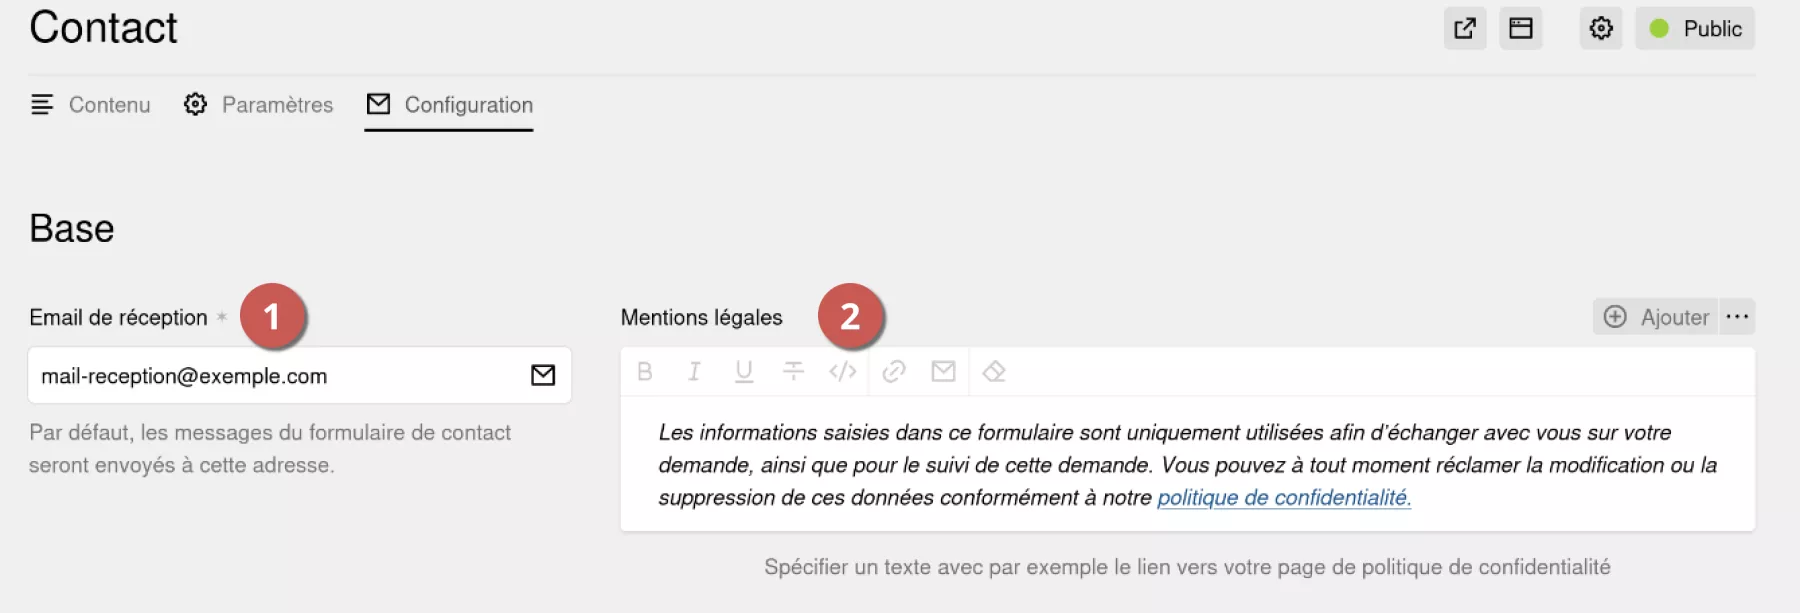Switch to the Contenu tab
The image size is (1800, 613).
[90, 105]
